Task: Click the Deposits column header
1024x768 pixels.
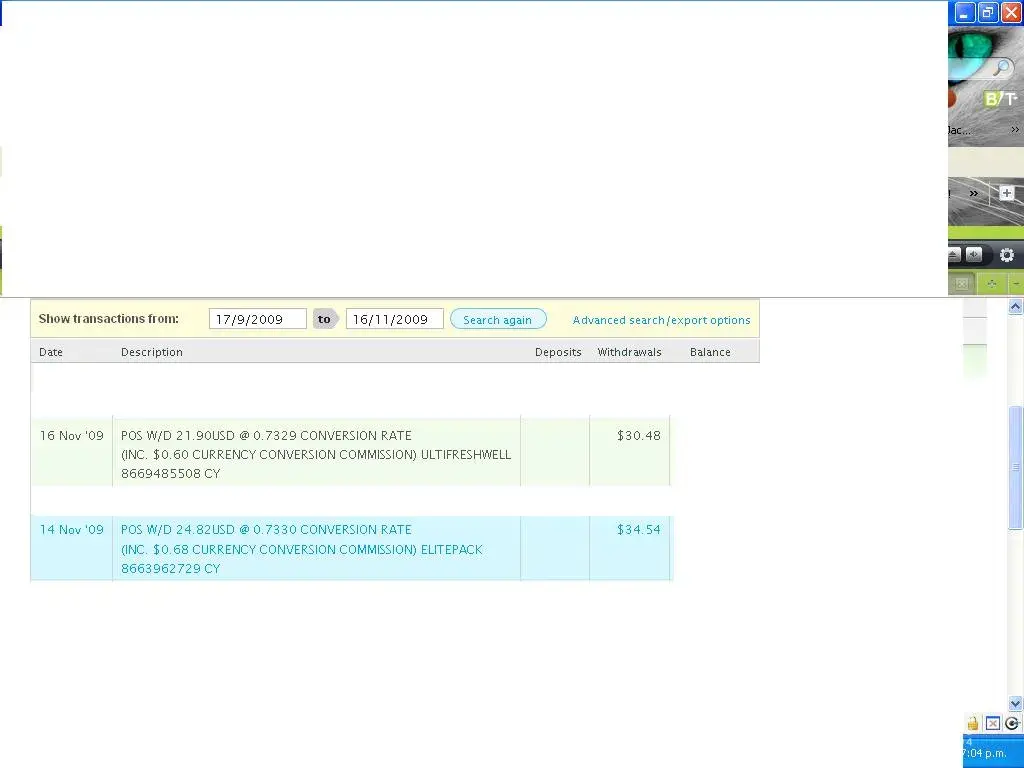Action: click(x=558, y=352)
